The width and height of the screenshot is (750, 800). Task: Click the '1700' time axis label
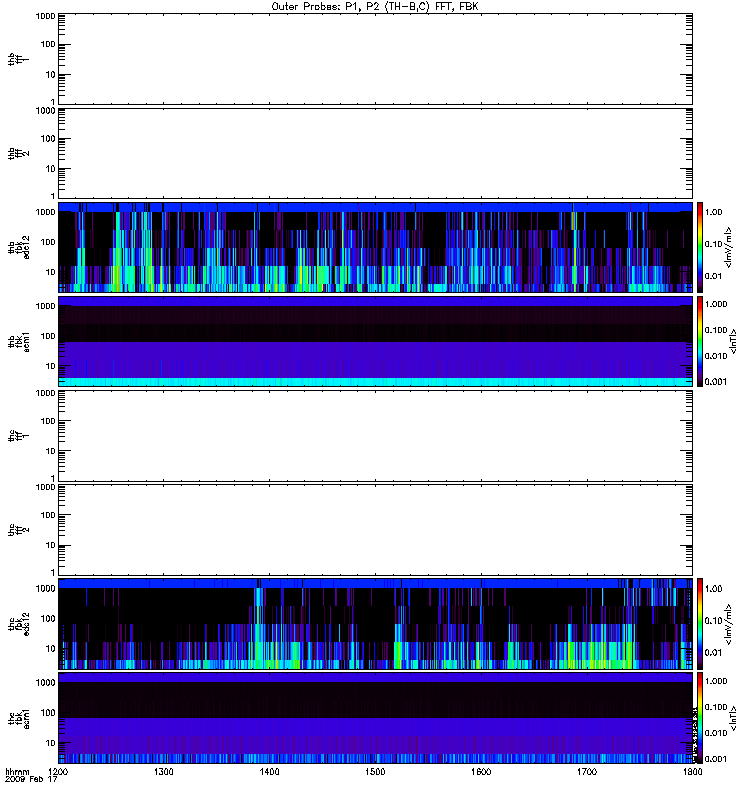point(587,772)
